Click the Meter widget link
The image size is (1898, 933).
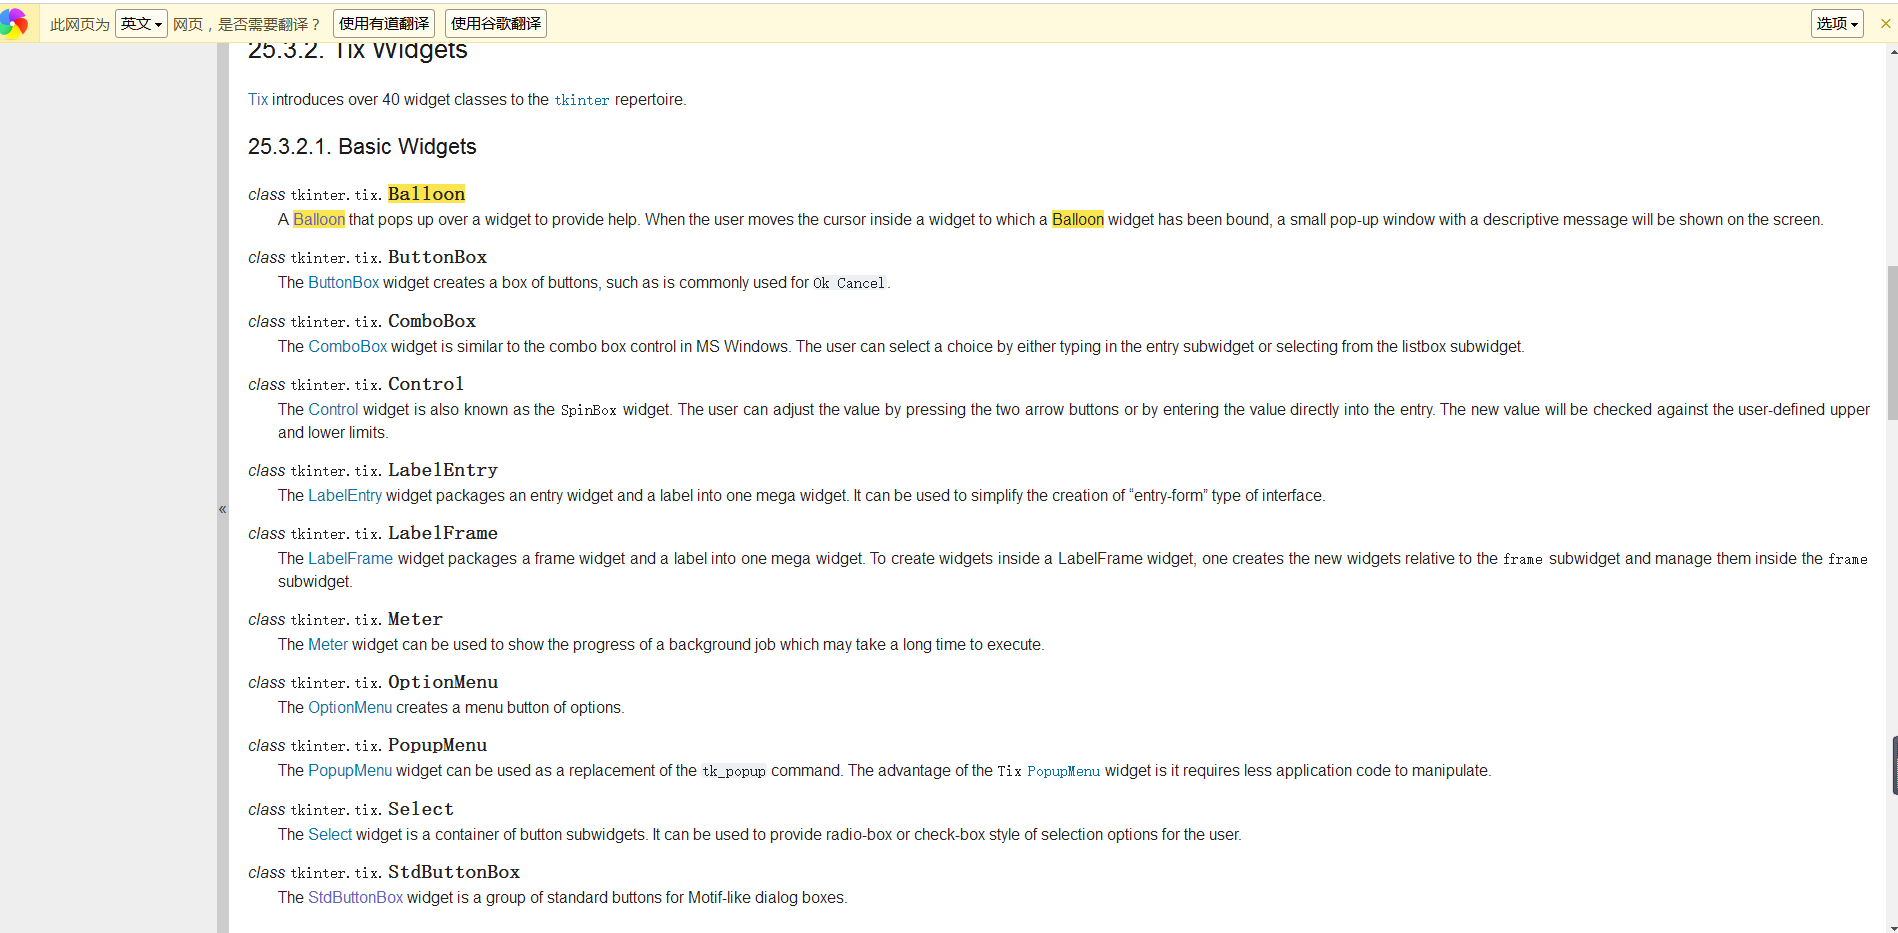328,645
